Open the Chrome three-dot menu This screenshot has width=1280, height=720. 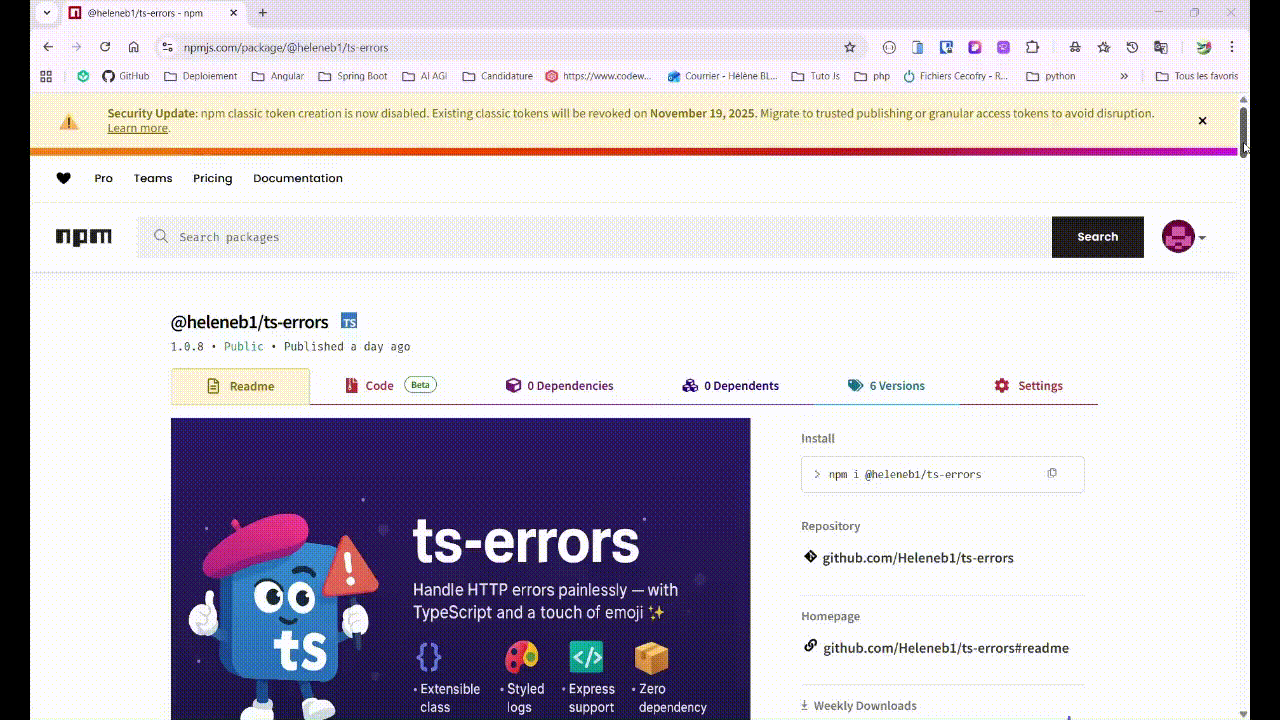(1232, 47)
